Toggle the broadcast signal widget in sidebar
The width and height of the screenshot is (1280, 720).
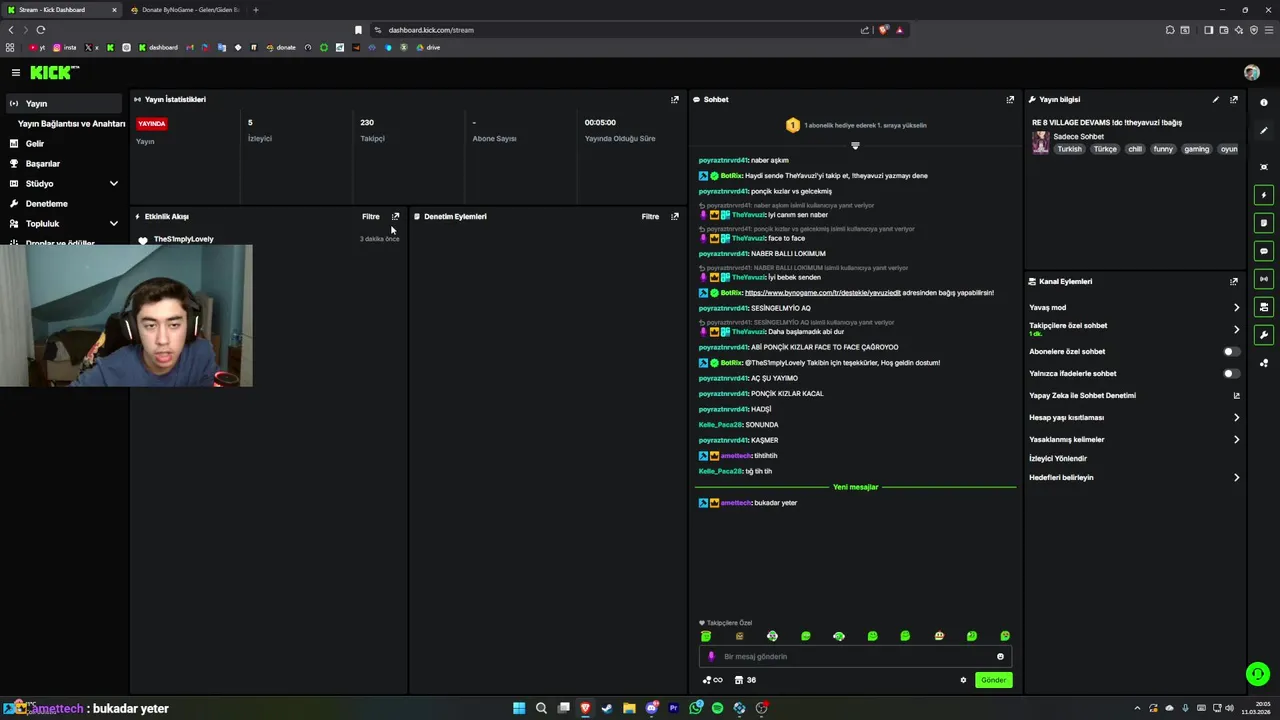[x=1264, y=279]
